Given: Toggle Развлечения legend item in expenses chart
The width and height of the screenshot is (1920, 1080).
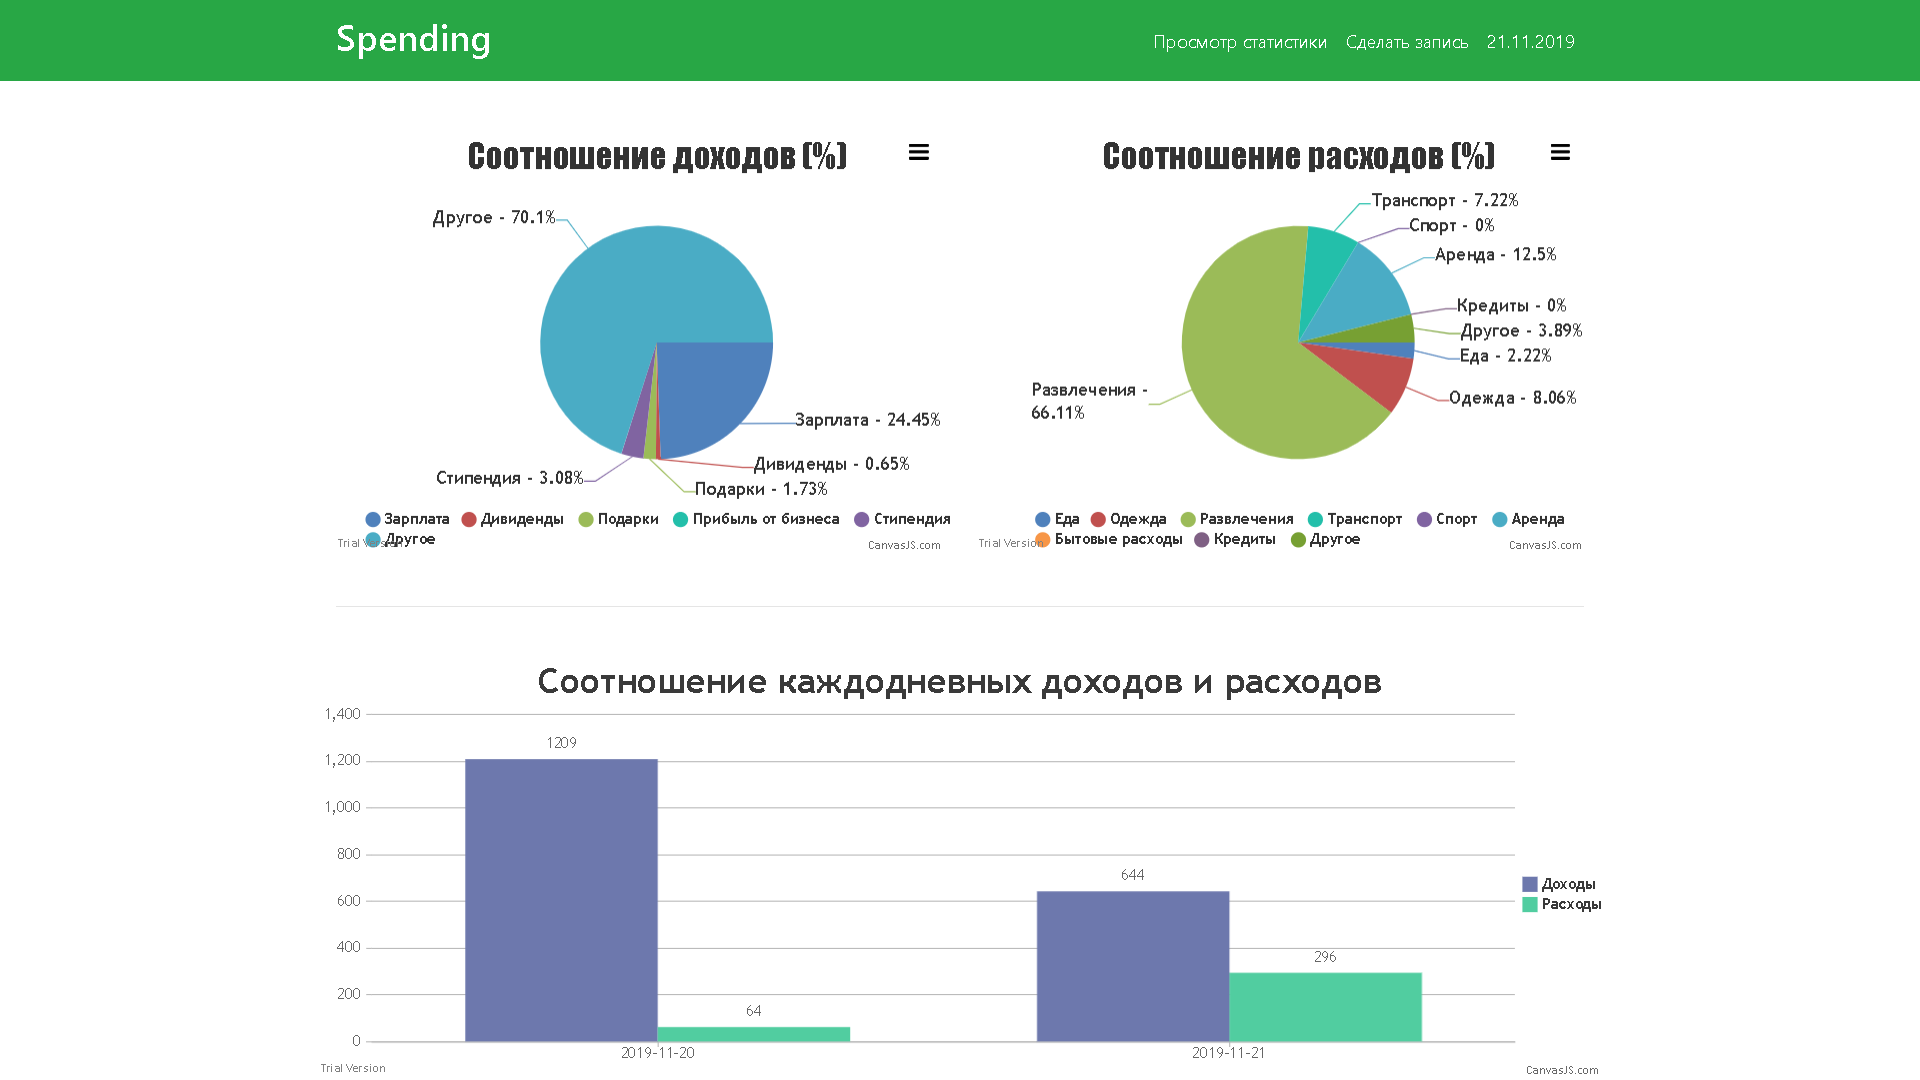Looking at the screenshot, I should (1245, 519).
